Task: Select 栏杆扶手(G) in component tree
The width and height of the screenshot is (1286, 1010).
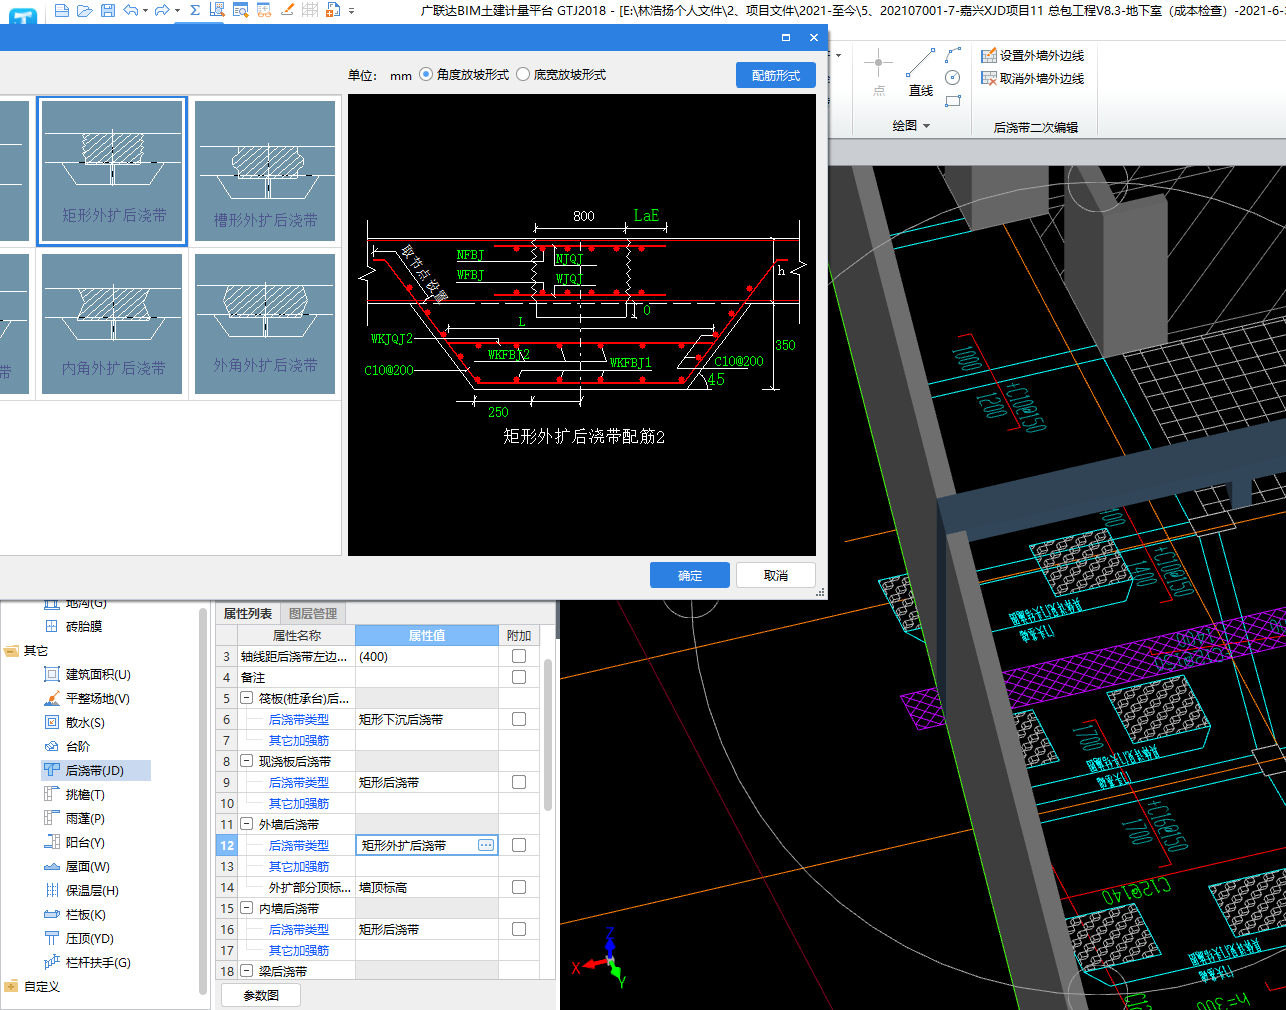Action: pyautogui.click(x=88, y=963)
